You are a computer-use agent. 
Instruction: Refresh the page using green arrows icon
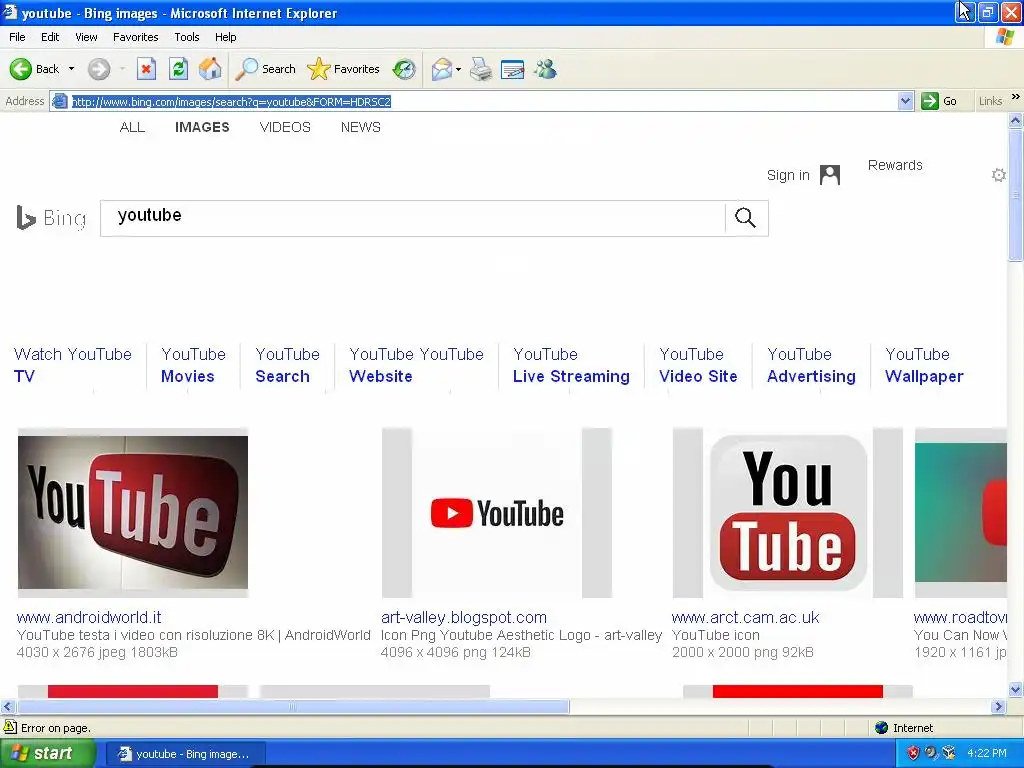[178, 69]
